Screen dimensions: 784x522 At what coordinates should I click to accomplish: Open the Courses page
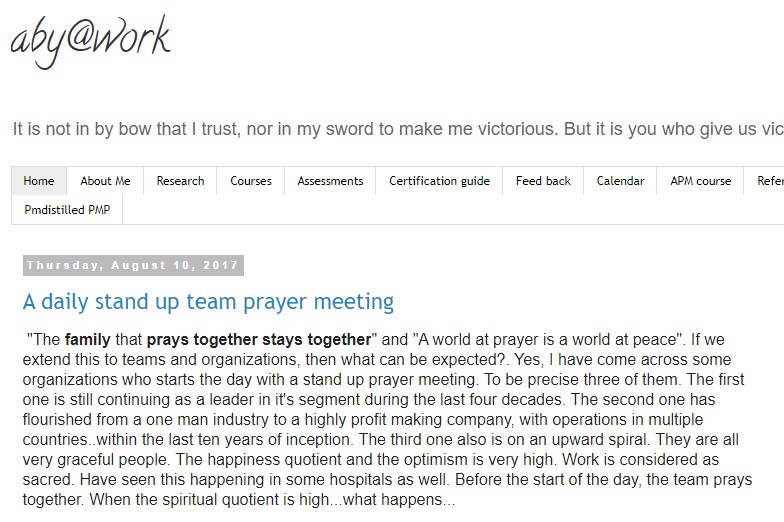(x=251, y=181)
